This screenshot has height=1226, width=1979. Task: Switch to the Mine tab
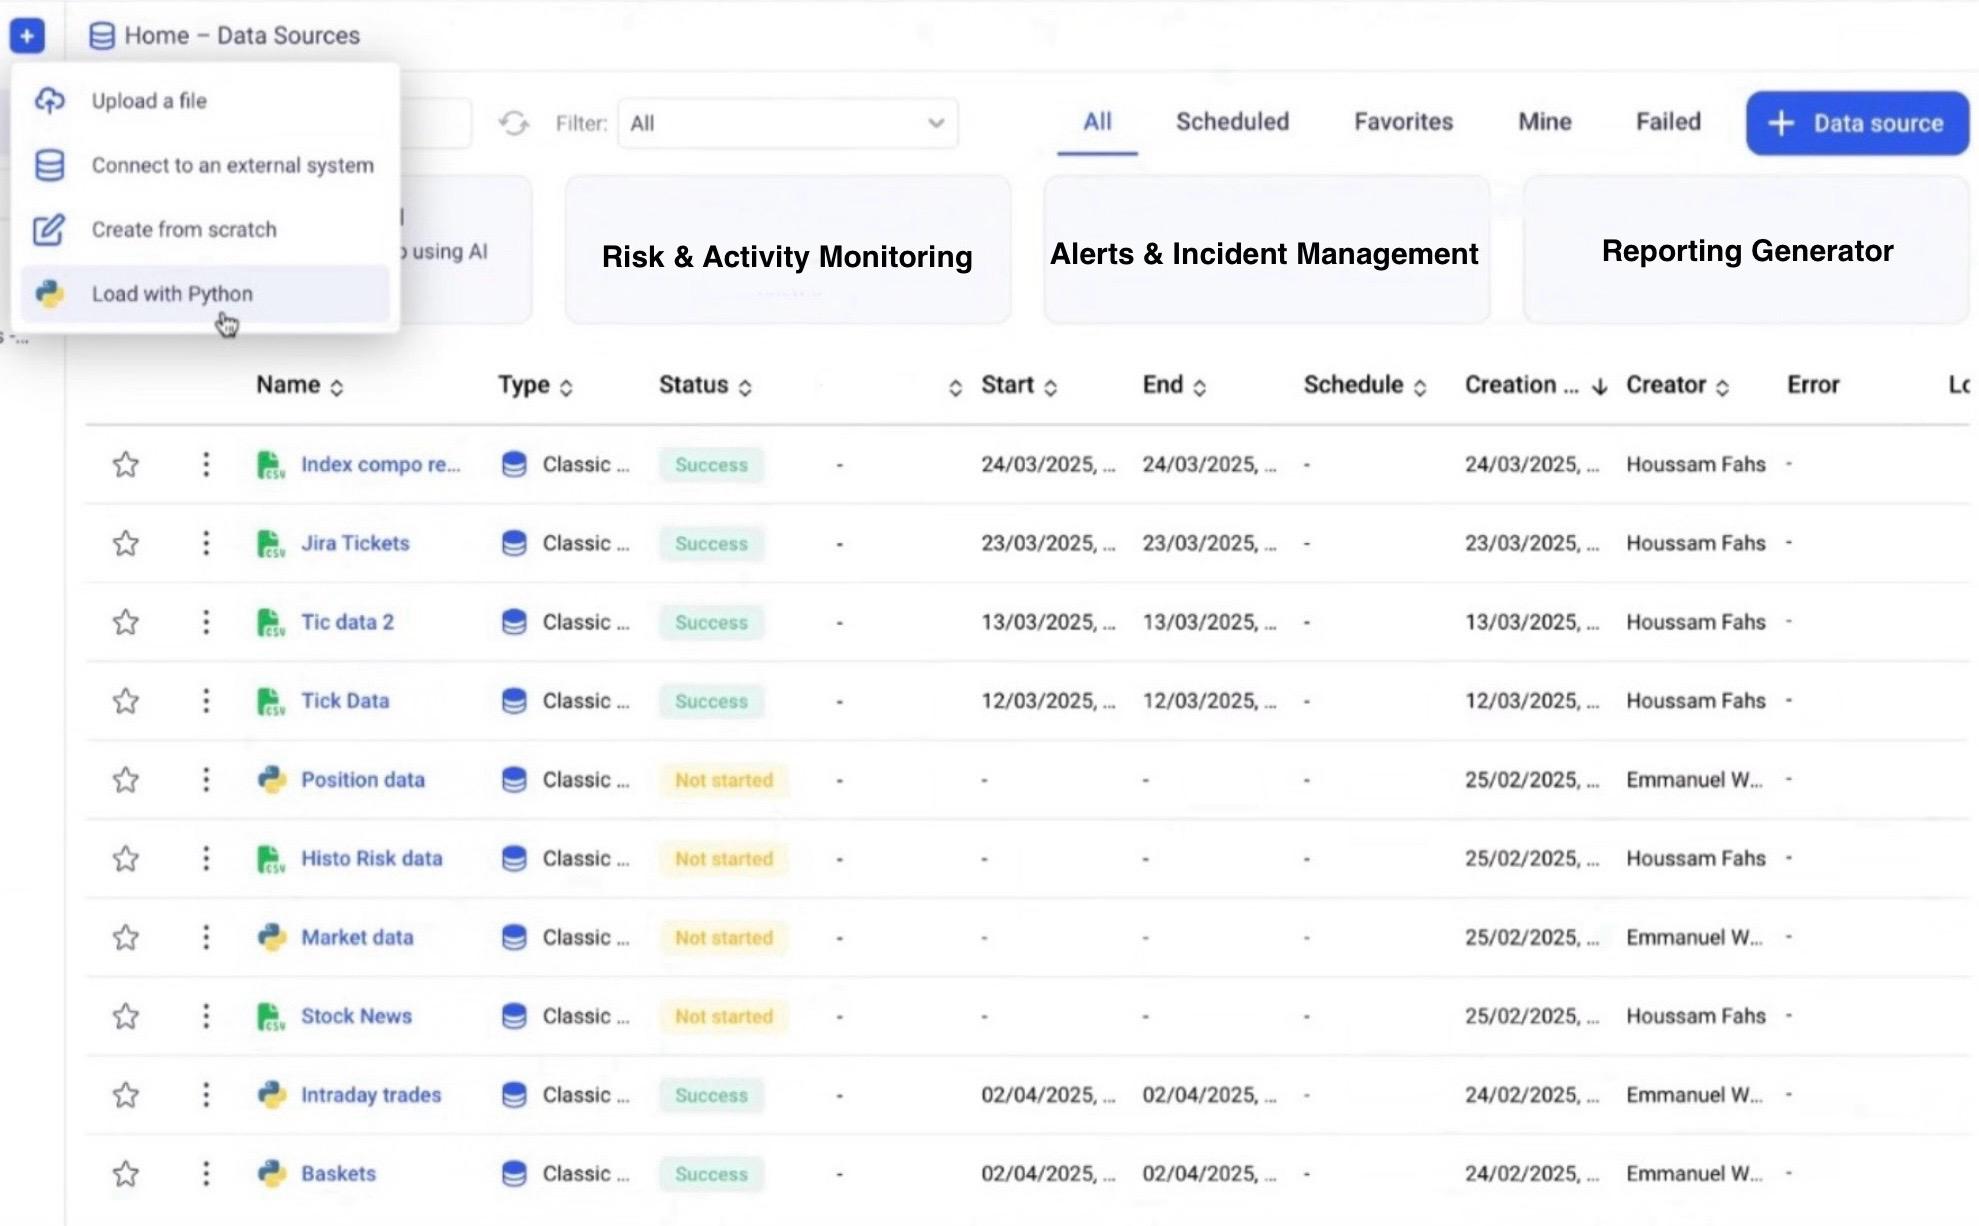click(x=1544, y=122)
